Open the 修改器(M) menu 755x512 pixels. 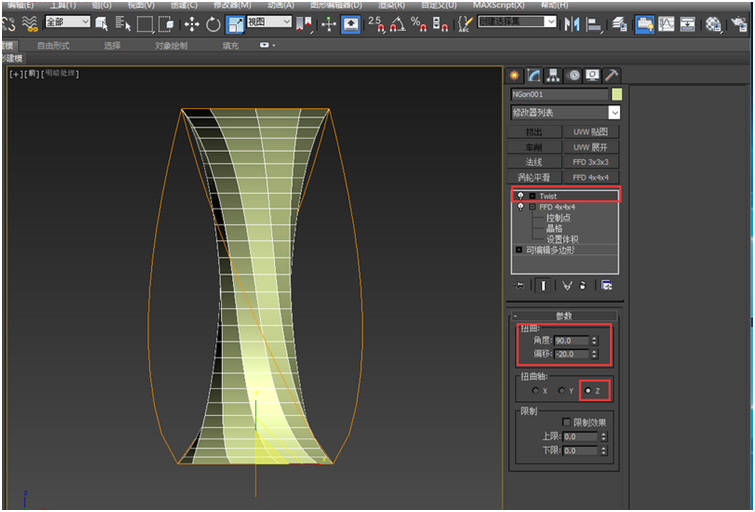pos(233,5)
